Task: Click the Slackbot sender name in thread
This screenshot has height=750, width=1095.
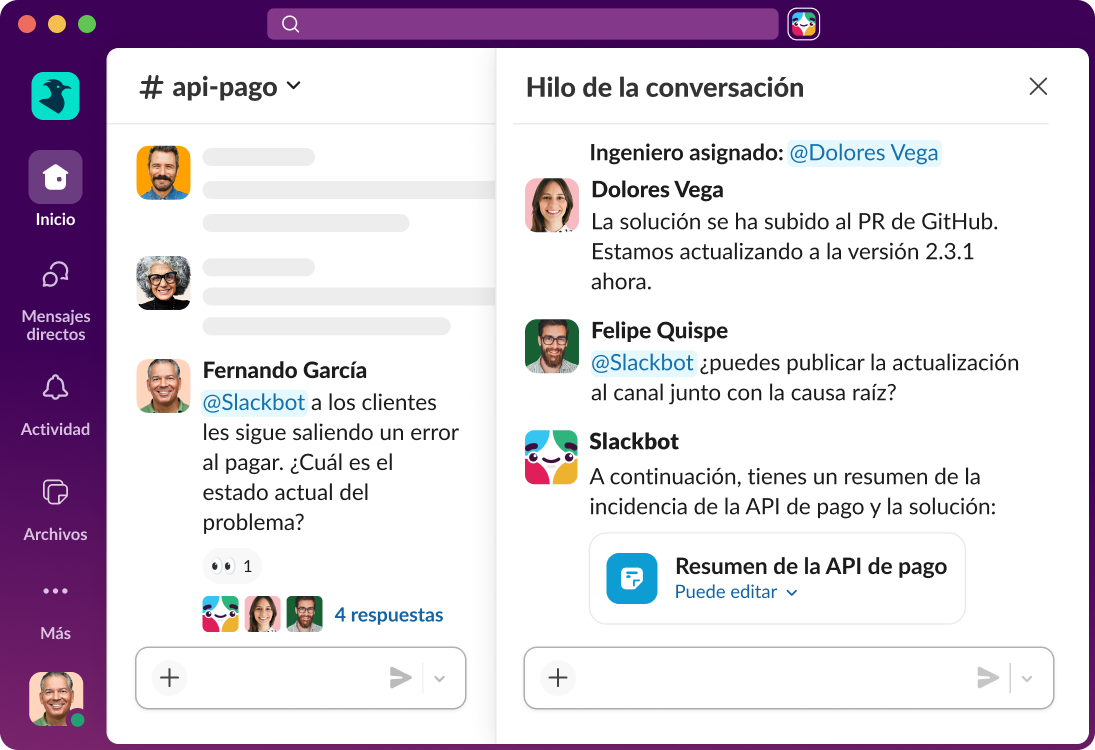Action: pyautogui.click(x=634, y=441)
